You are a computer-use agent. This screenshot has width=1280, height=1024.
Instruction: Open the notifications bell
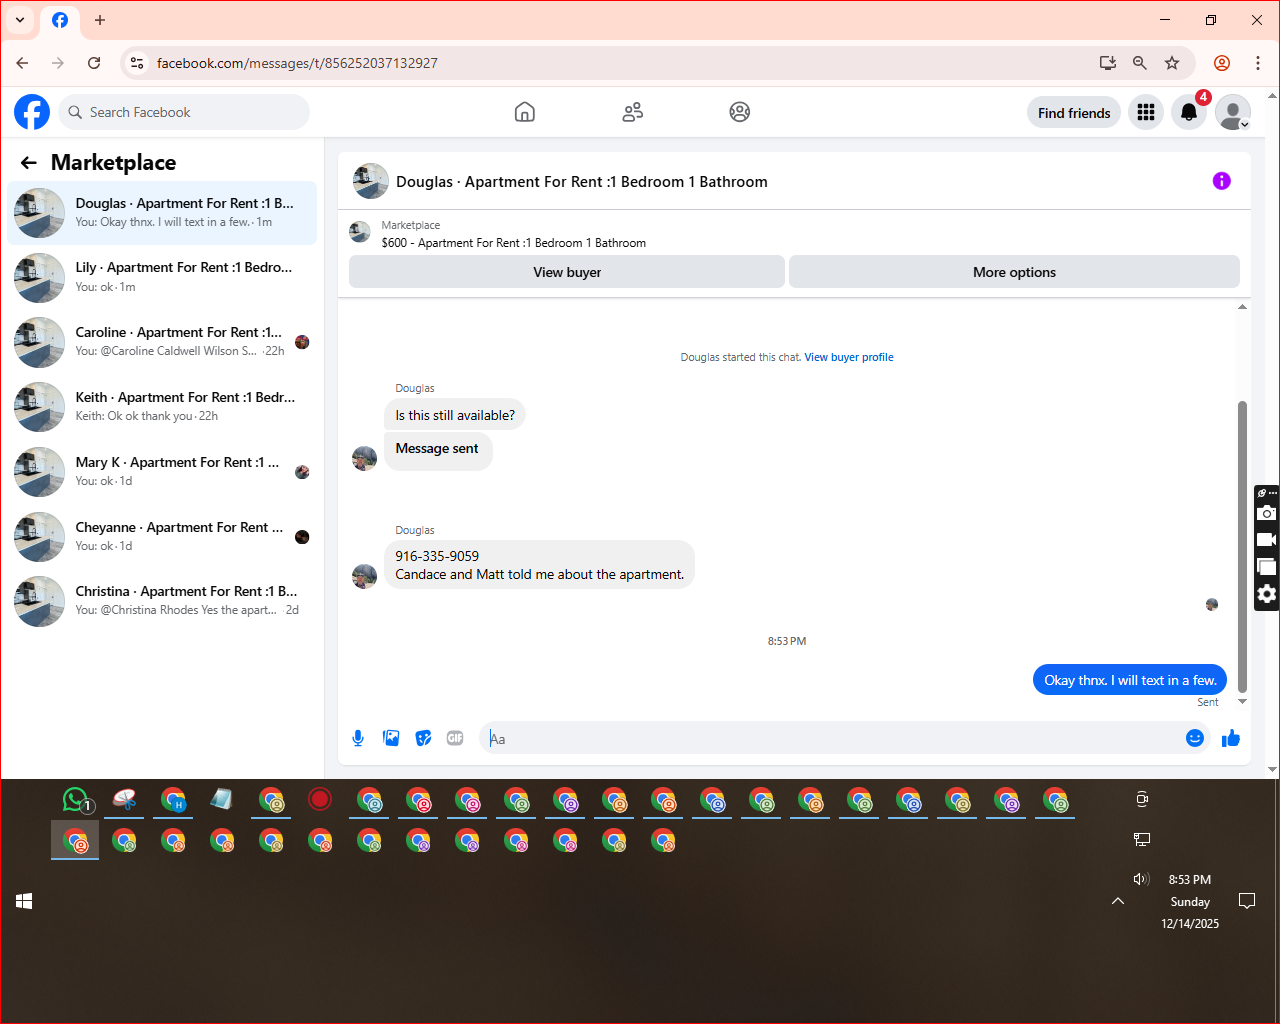coord(1189,112)
